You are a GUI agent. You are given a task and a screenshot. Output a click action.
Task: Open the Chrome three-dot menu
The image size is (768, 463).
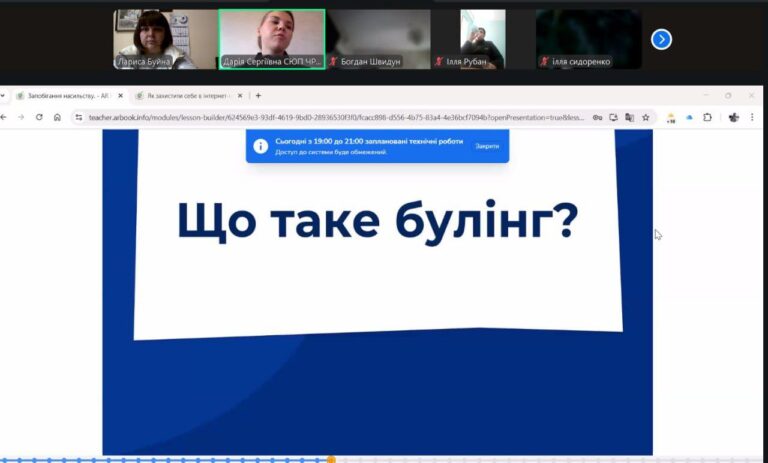coord(751,117)
